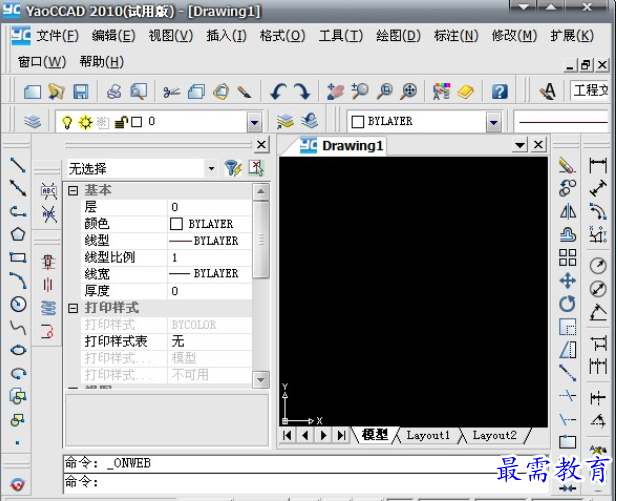Open Print Preview icon
The image size is (618, 501).
point(139,91)
